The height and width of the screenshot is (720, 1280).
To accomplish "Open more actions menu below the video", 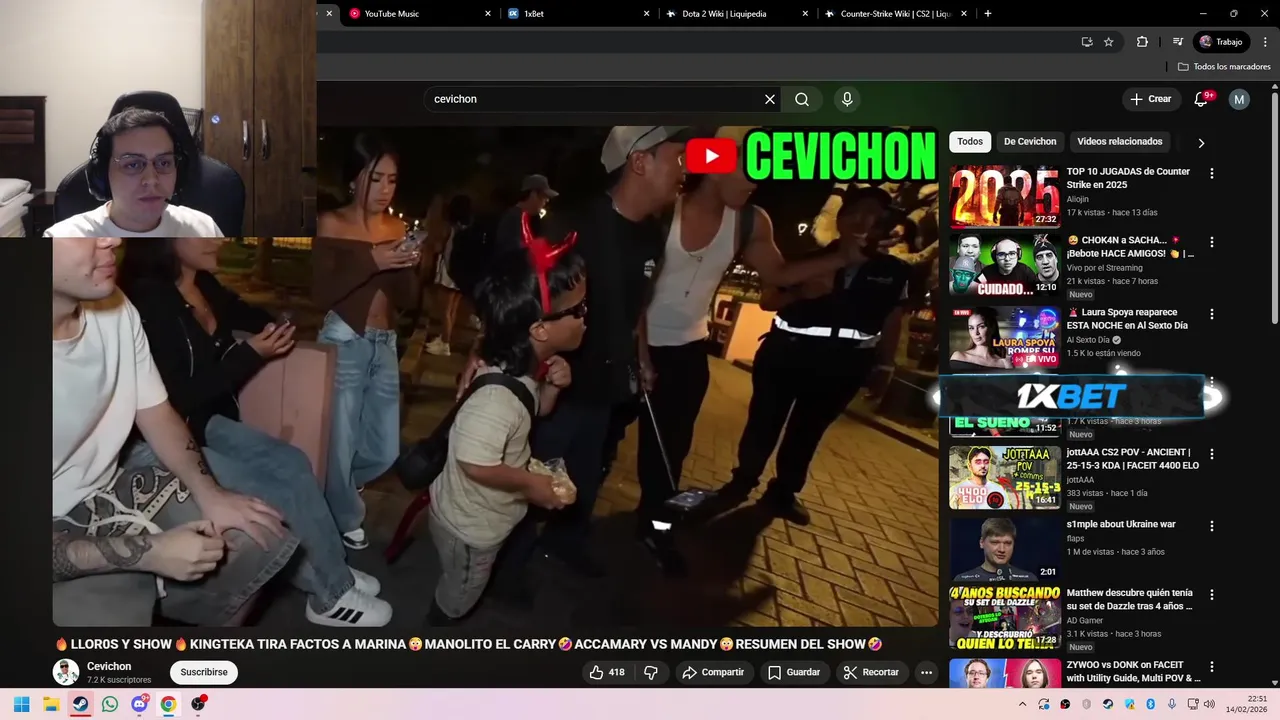I will coord(926,672).
